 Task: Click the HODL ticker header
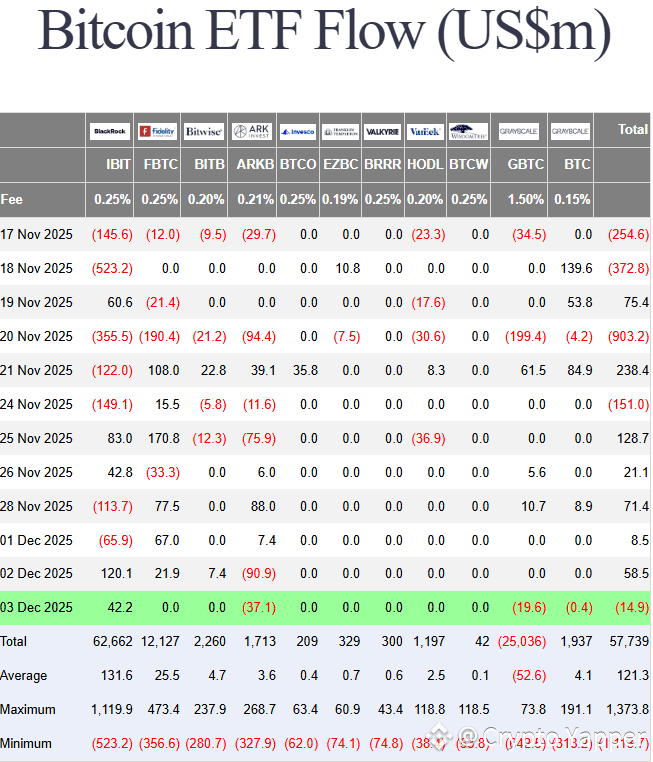point(425,164)
